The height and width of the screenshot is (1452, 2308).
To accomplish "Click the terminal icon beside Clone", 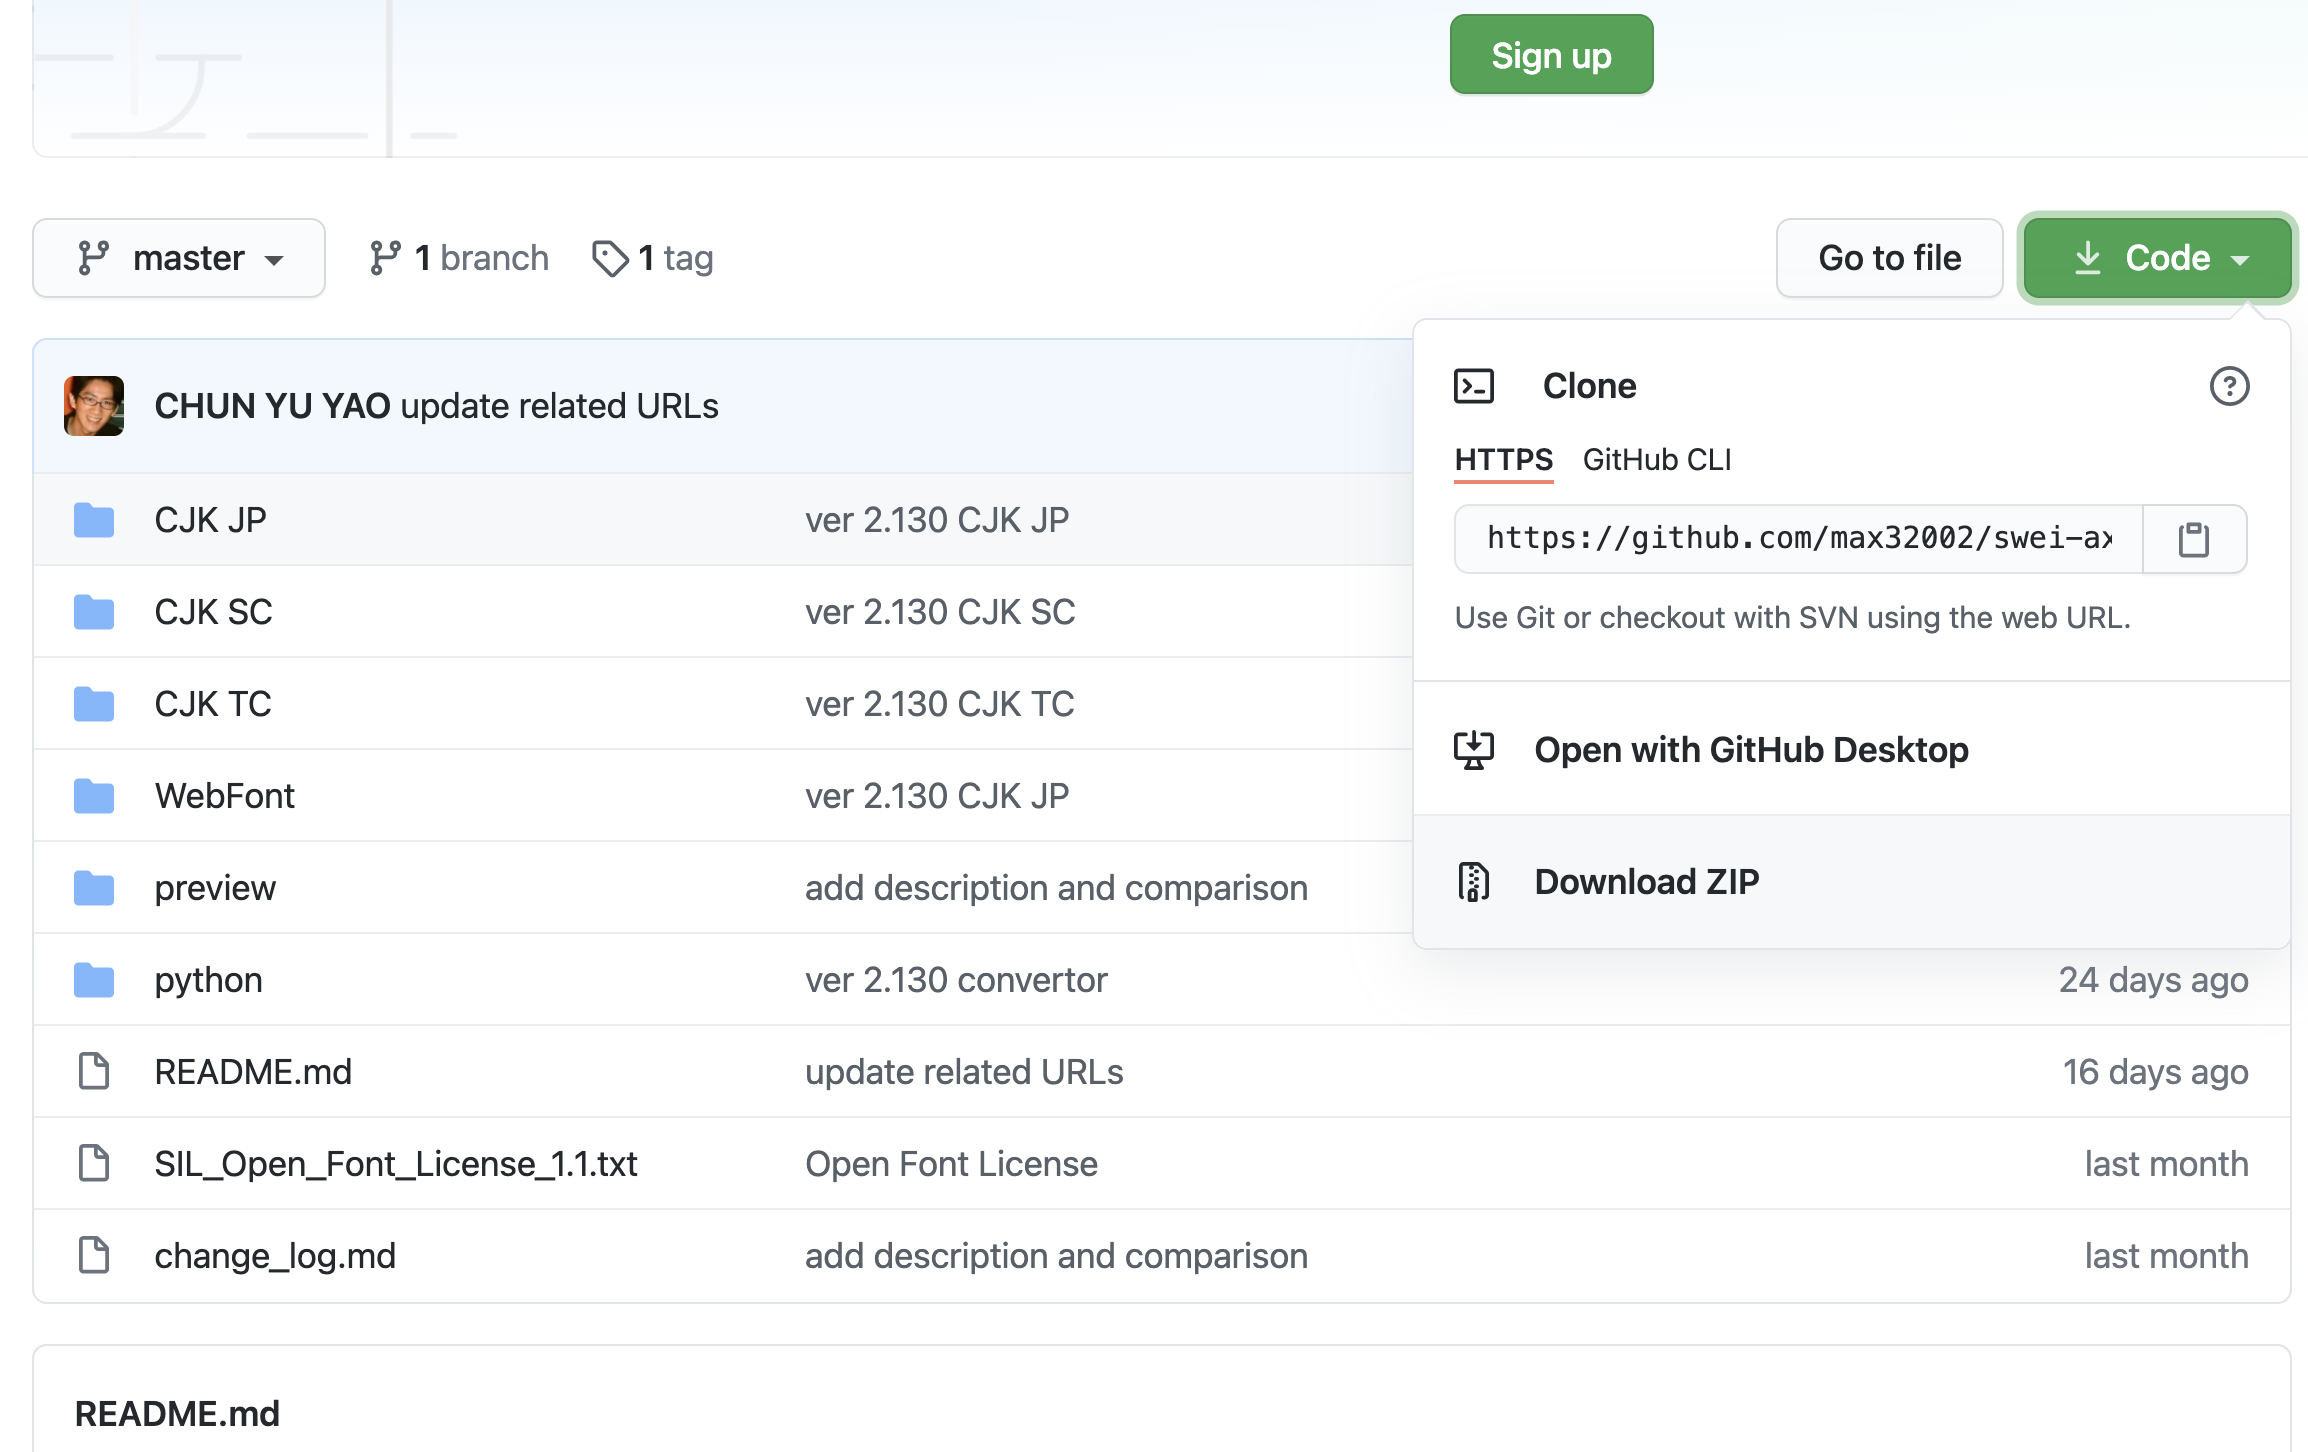I will point(1473,386).
